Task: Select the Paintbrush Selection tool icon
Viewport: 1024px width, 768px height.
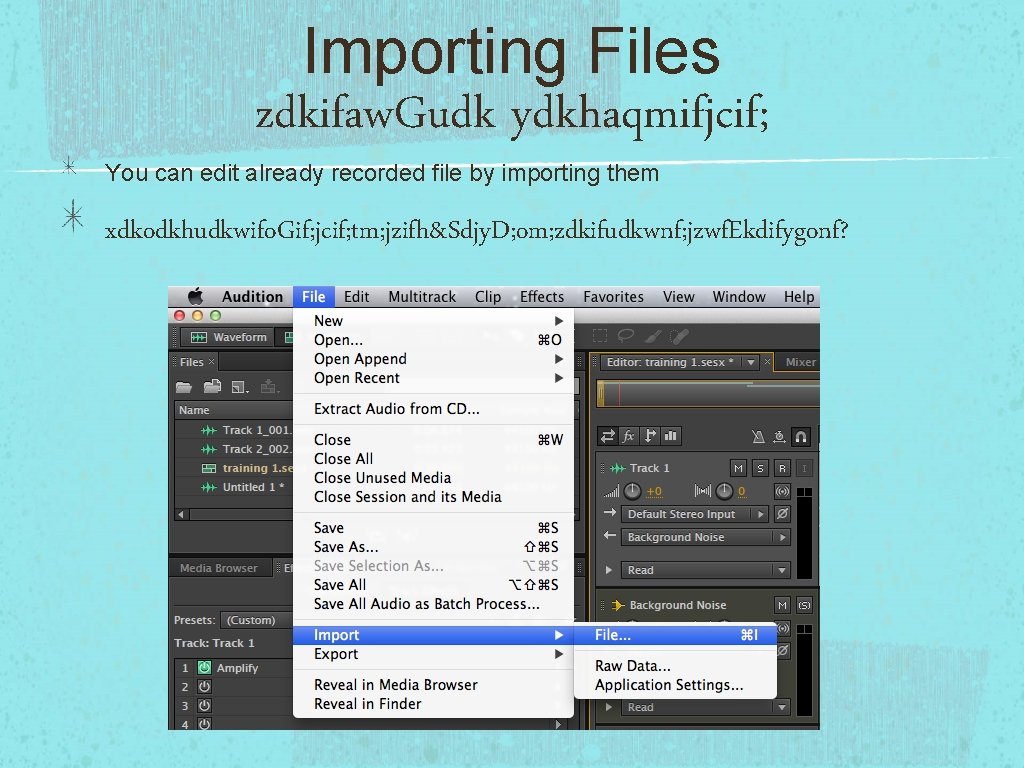Action: (653, 336)
